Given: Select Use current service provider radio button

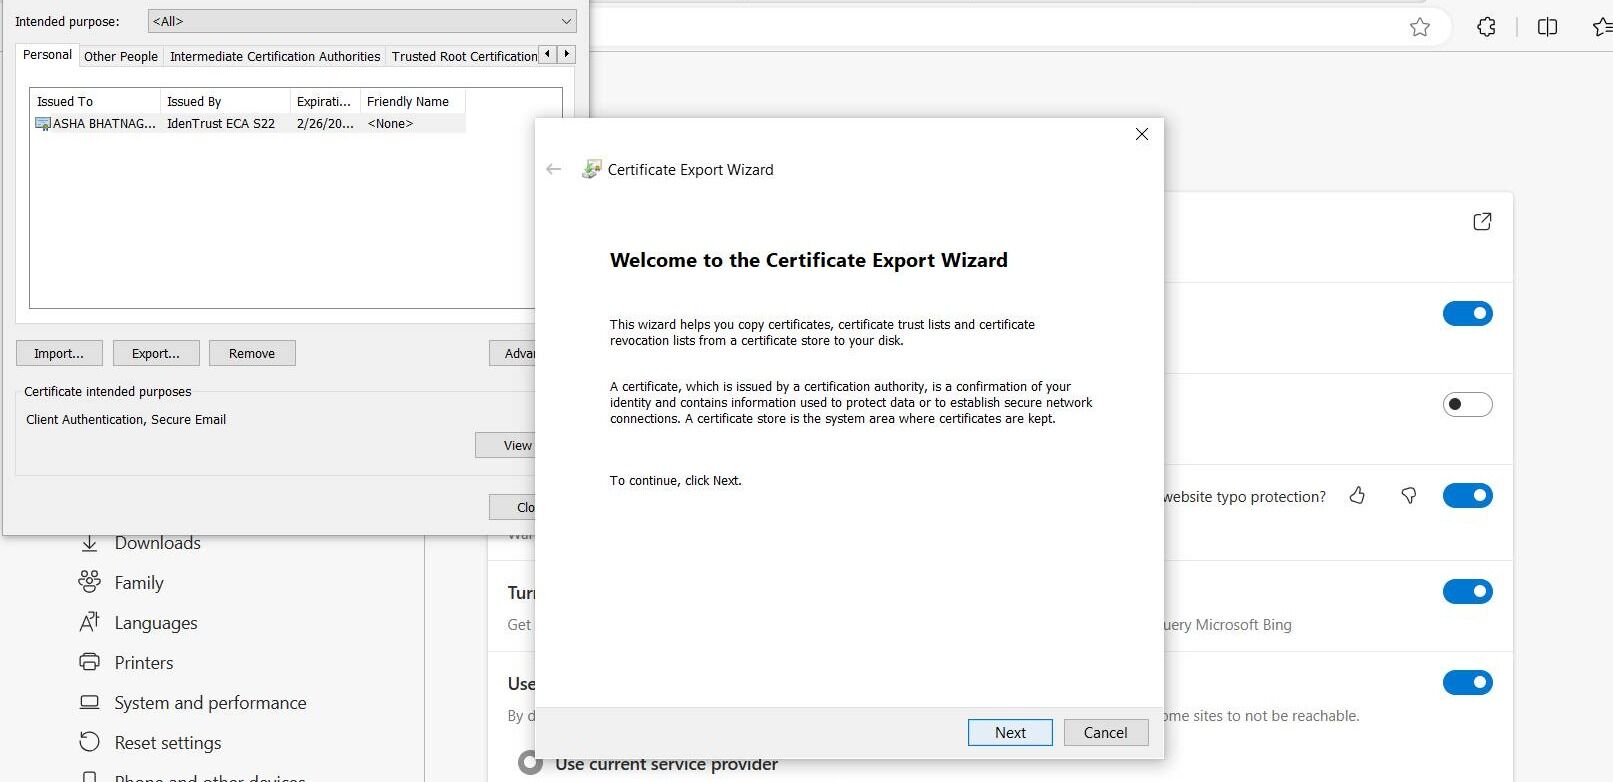Looking at the screenshot, I should pyautogui.click(x=531, y=763).
